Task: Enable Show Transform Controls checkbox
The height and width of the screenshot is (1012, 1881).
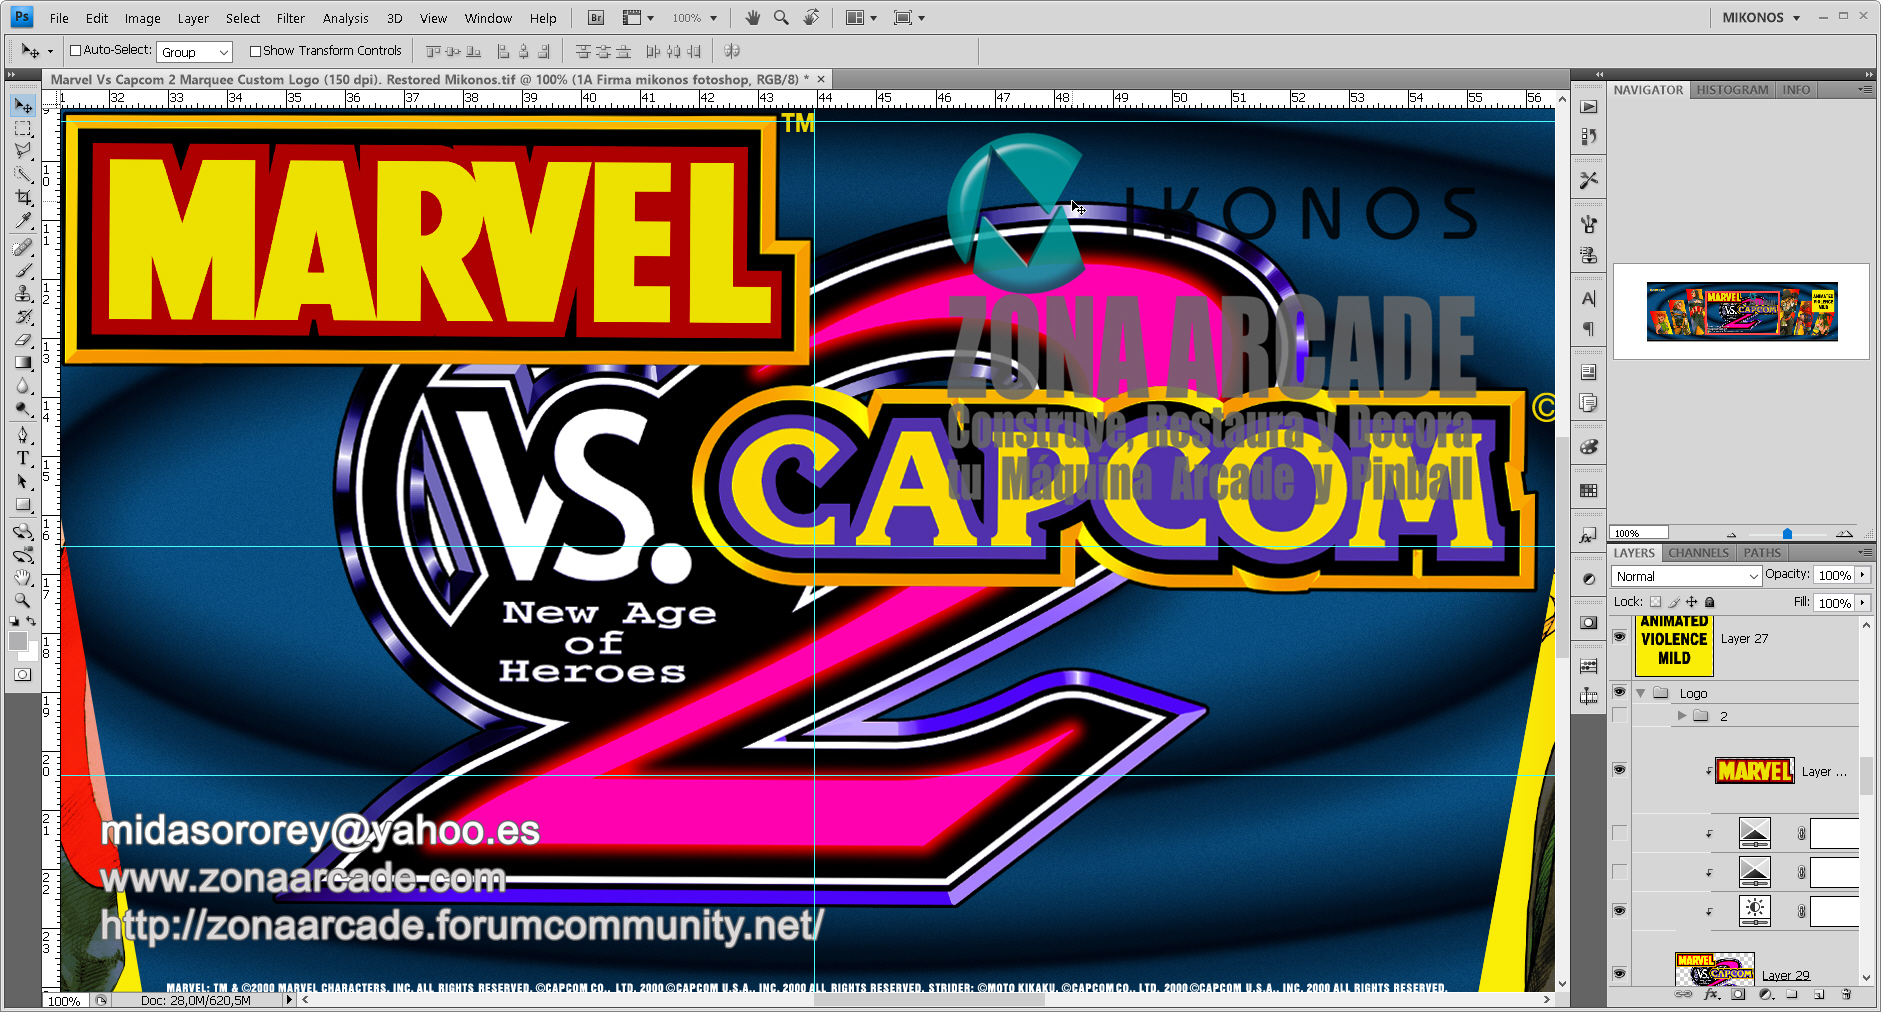Action: pyautogui.click(x=255, y=51)
